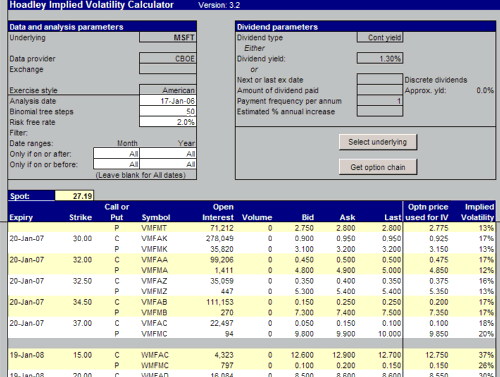
Task: Select the VMFMA symbol cell
Action: (x=154, y=270)
